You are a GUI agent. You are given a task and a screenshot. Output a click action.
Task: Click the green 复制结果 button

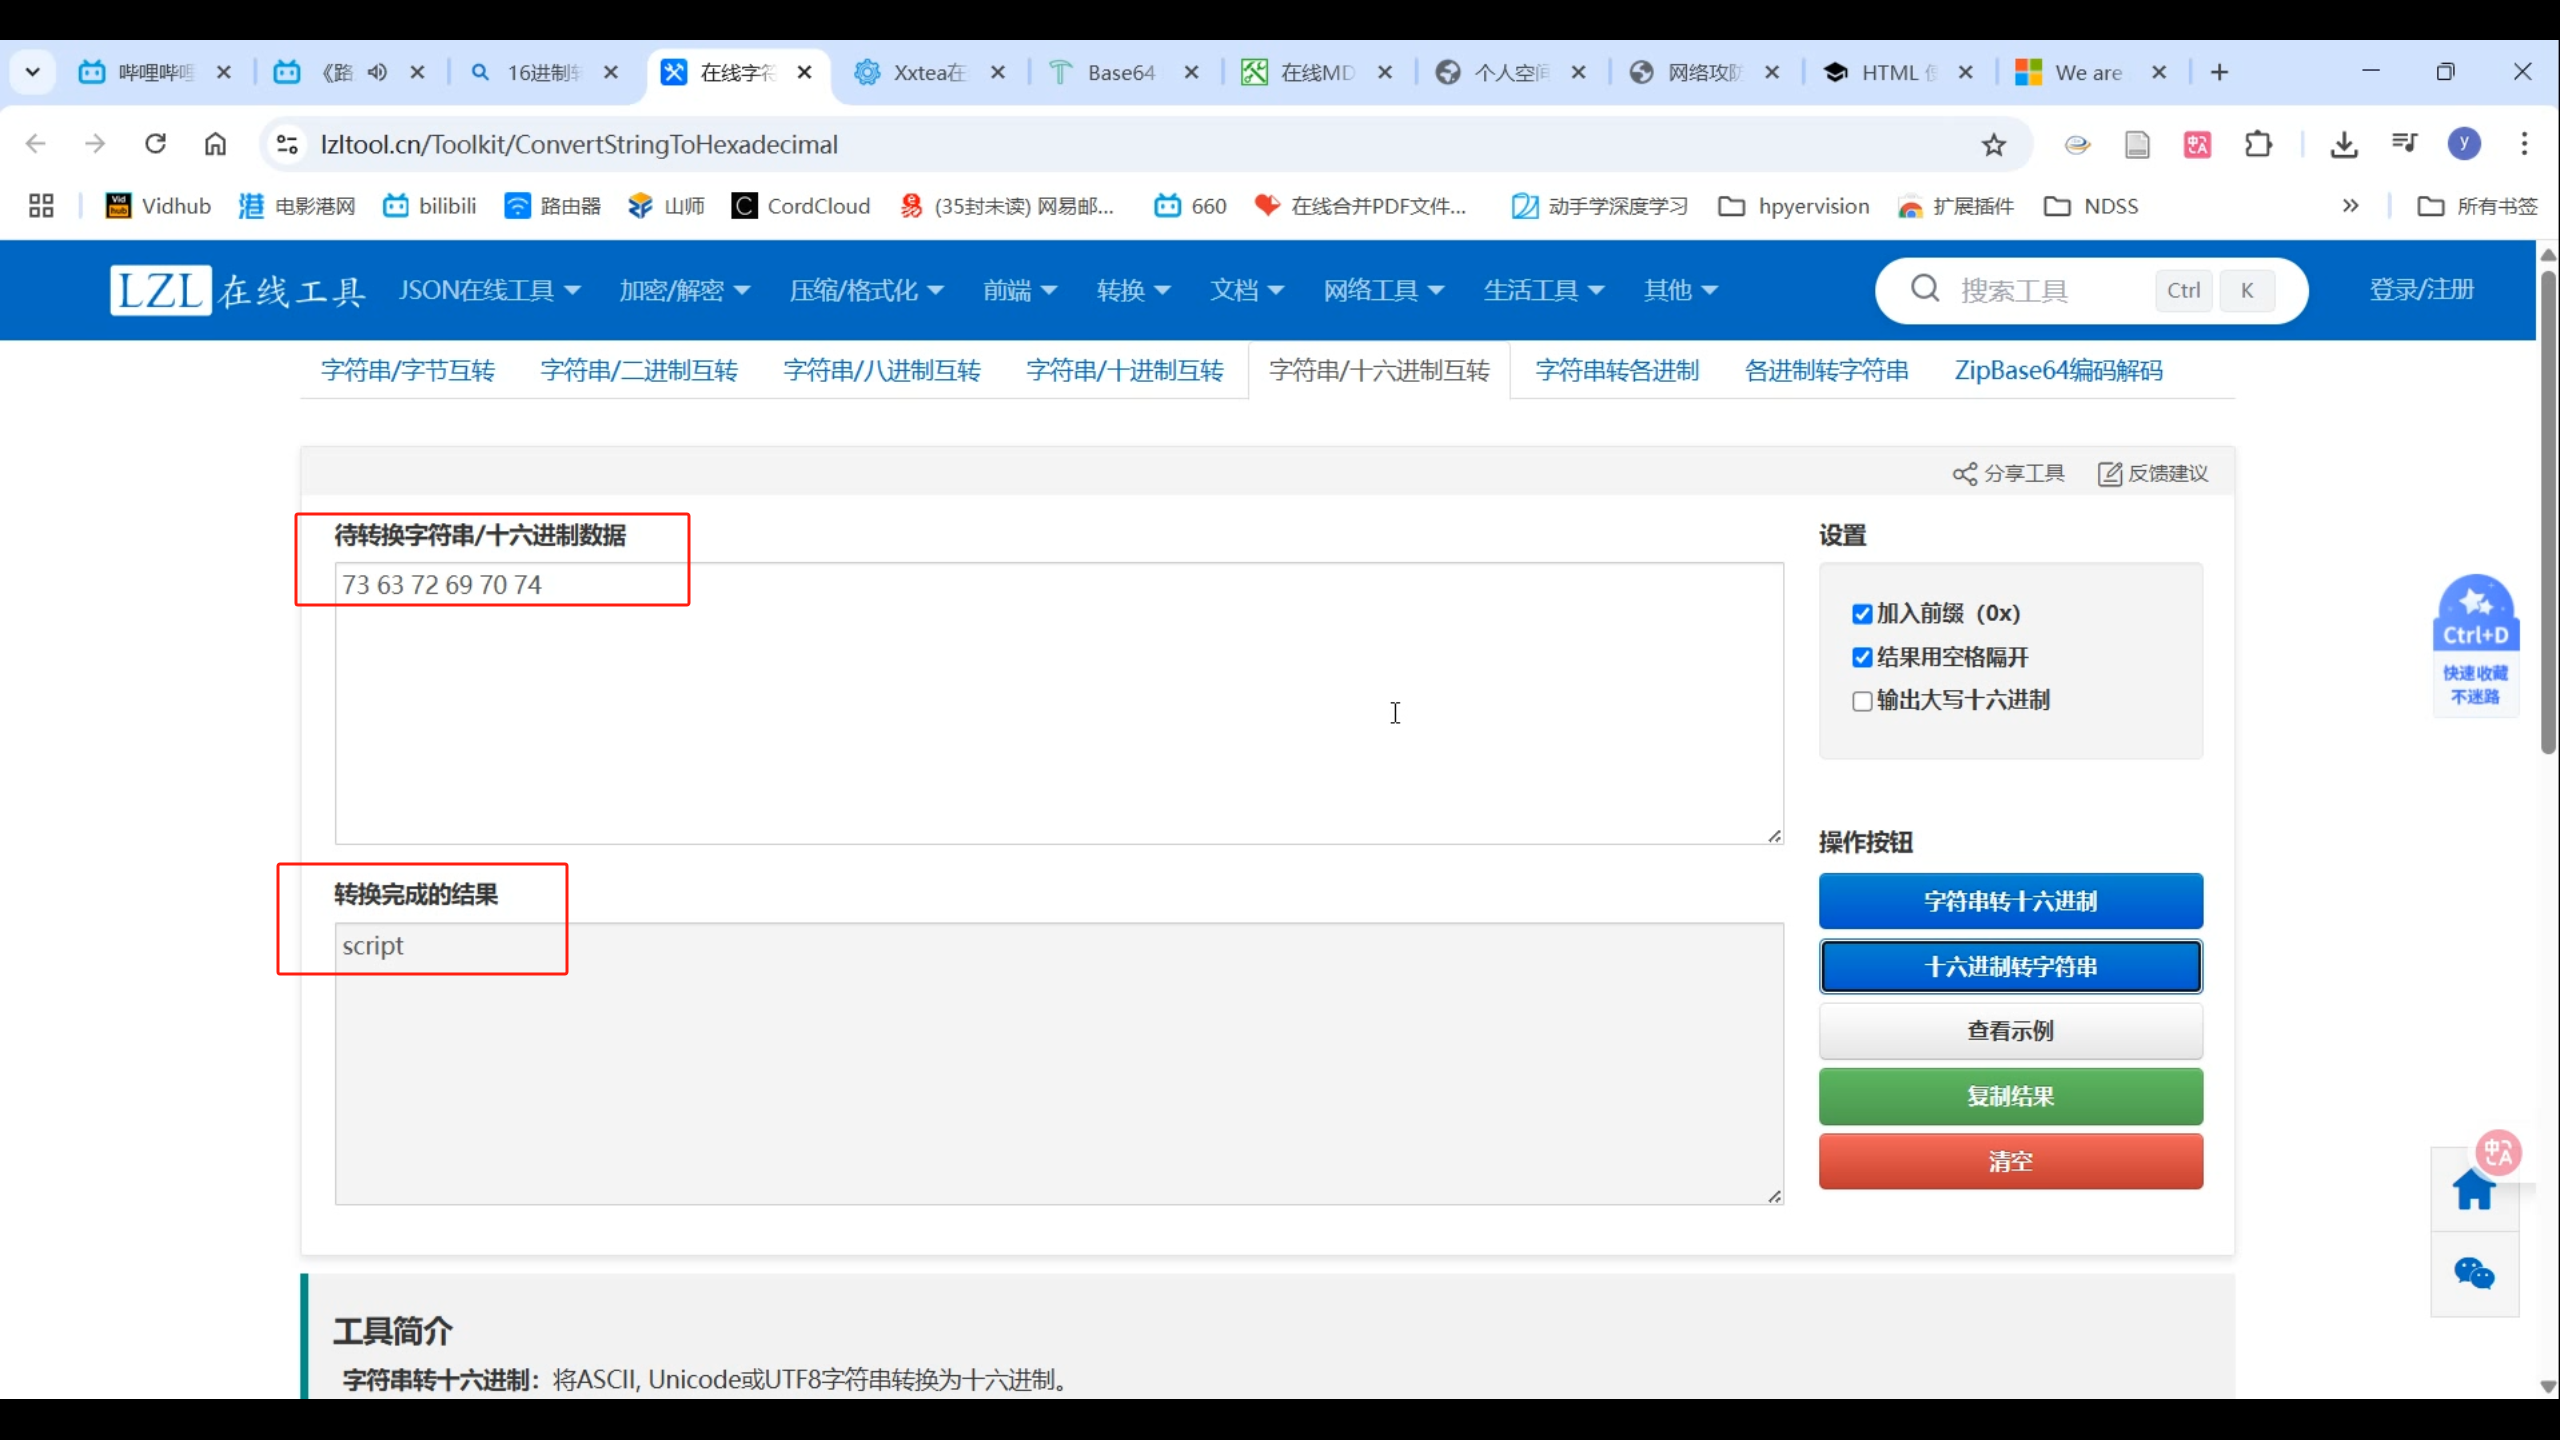(2010, 1096)
